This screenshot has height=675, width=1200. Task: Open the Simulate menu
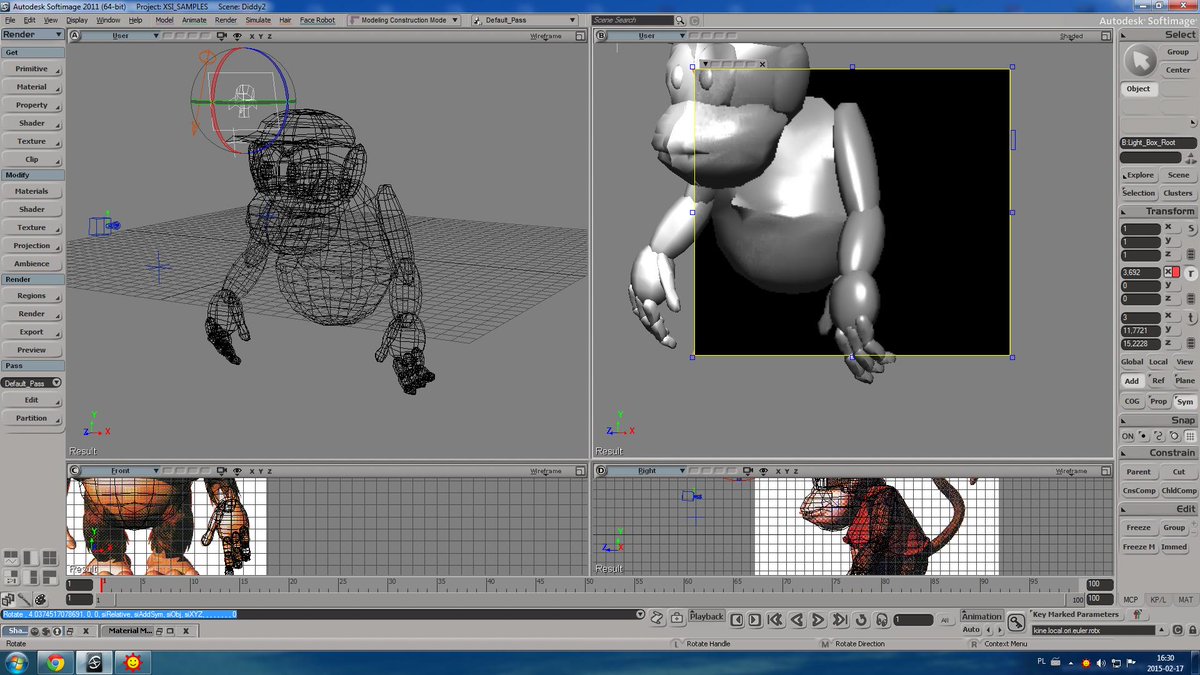(258, 20)
